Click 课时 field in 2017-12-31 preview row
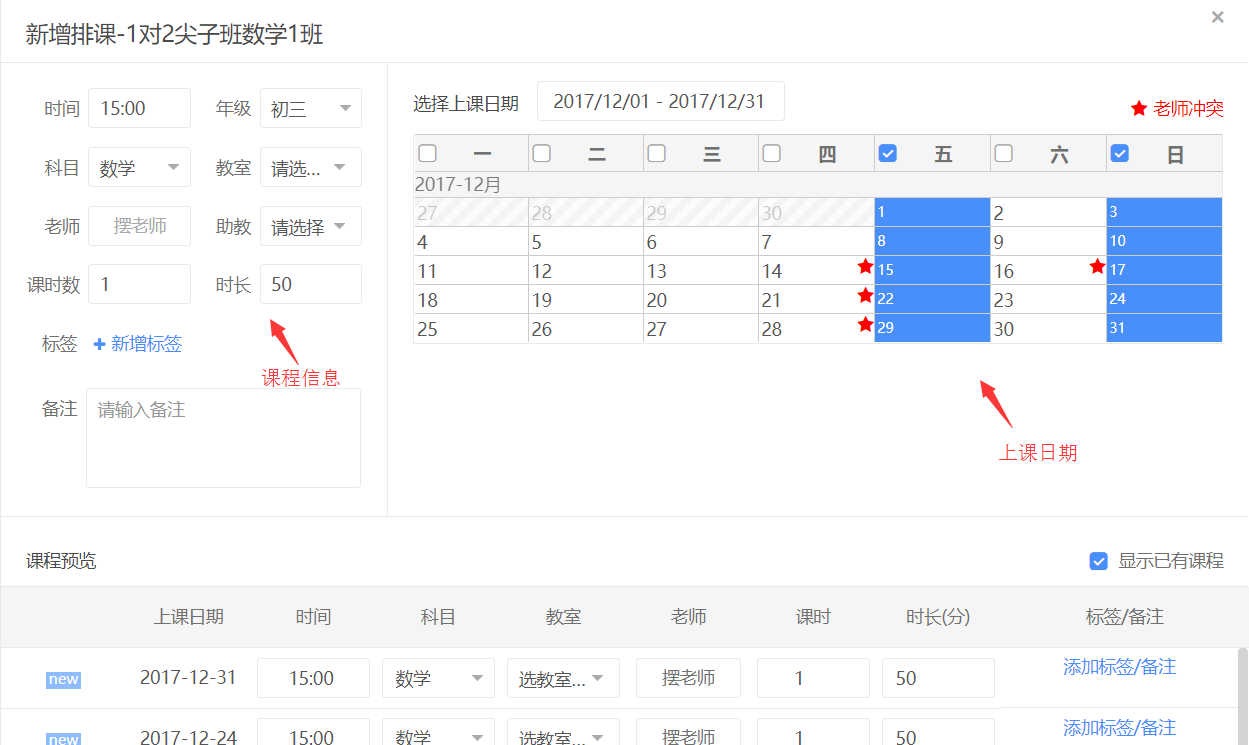Viewport: 1249px width, 745px height. 813,678
